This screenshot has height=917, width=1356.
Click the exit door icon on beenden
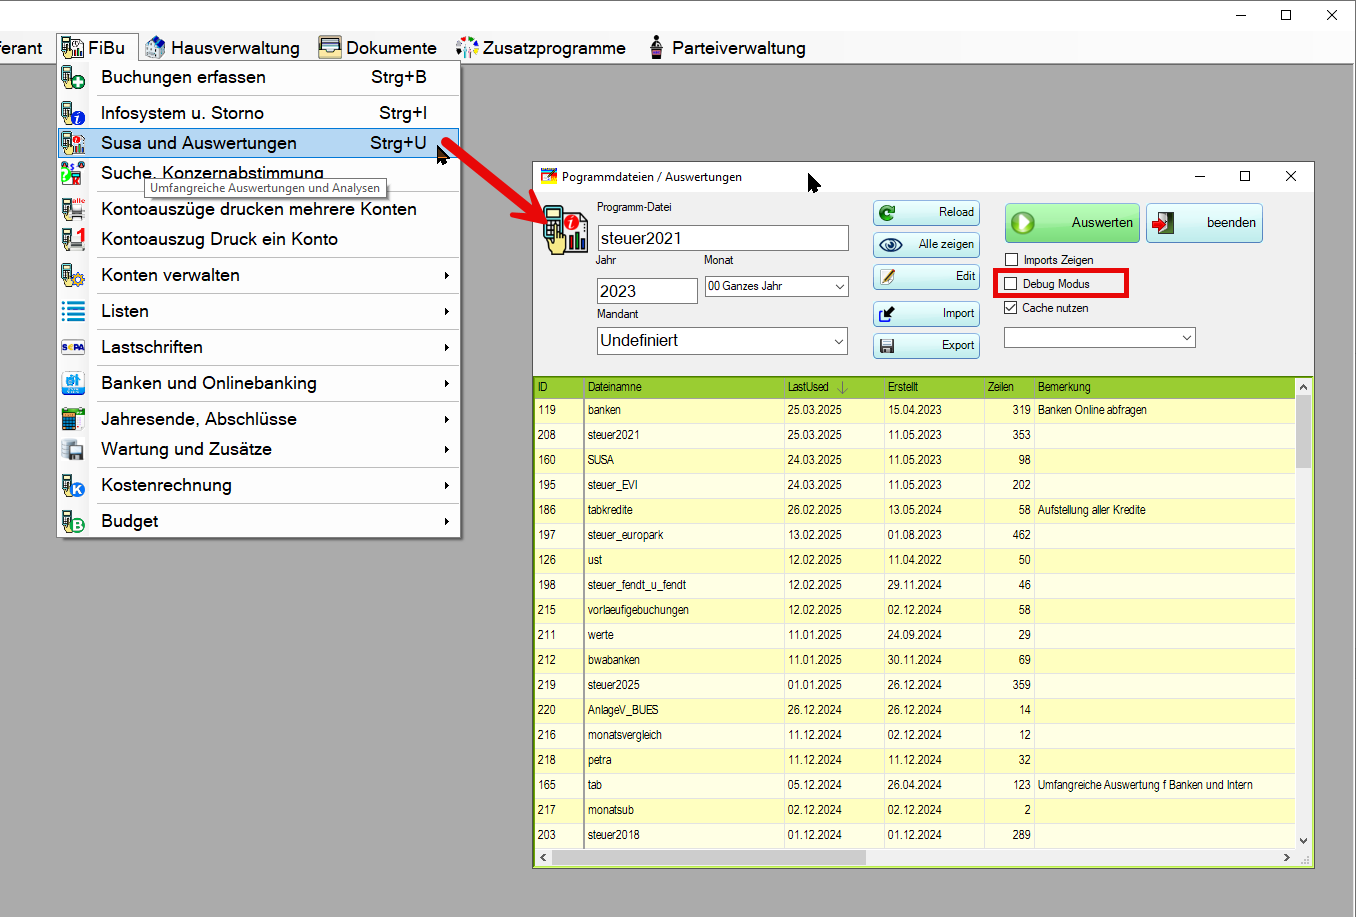coord(1162,223)
